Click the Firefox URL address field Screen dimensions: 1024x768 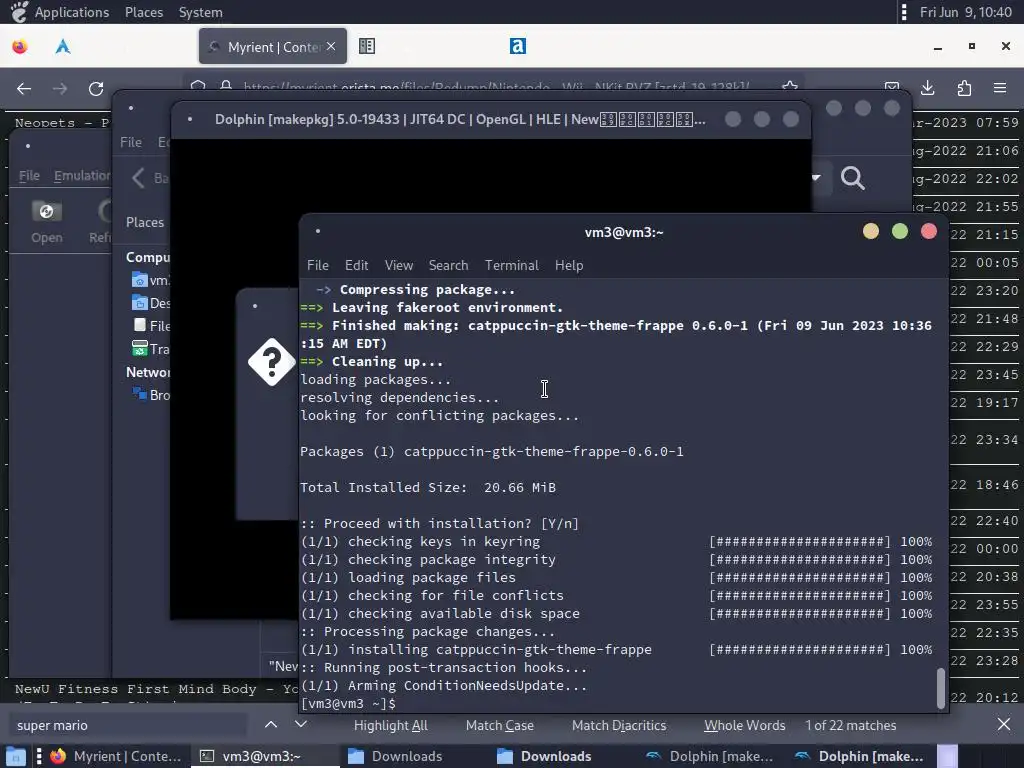point(496,86)
